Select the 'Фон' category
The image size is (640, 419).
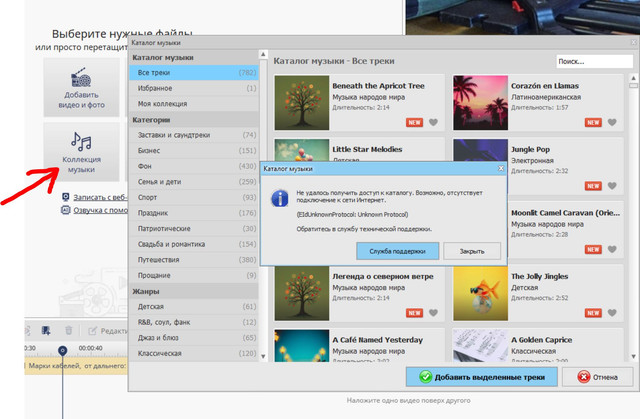click(194, 166)
